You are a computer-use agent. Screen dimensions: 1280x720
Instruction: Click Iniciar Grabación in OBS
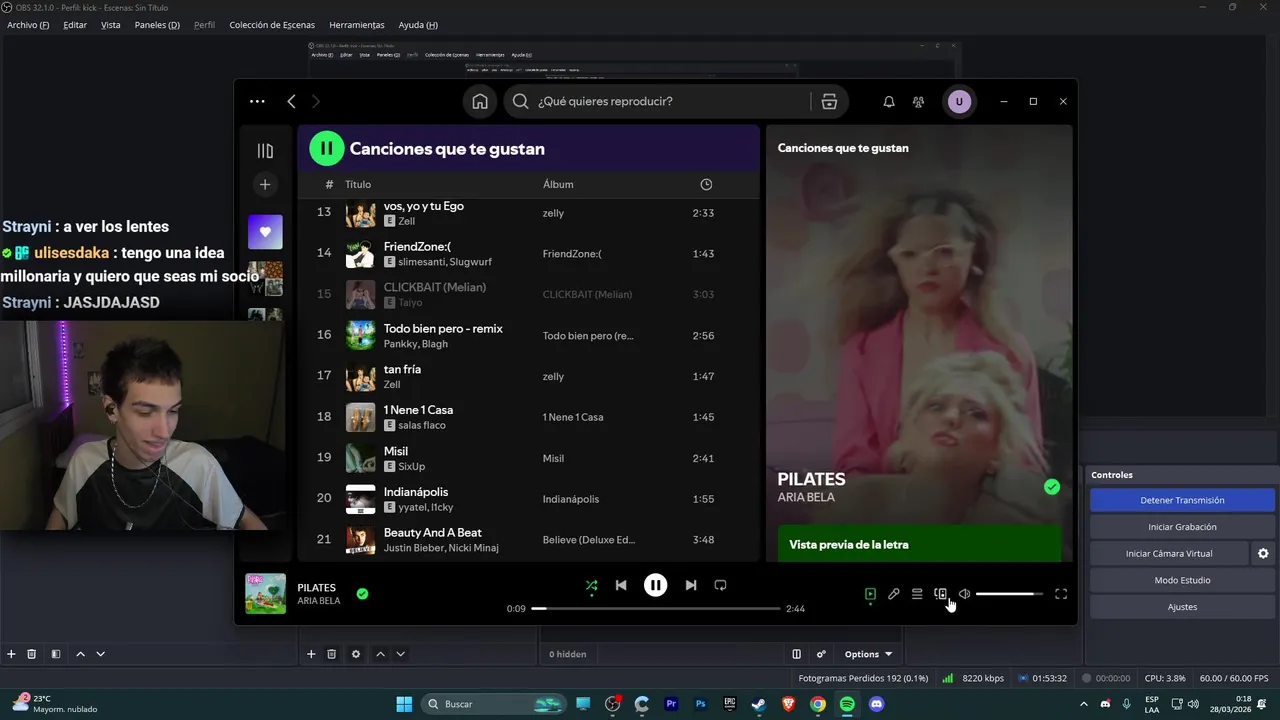pos(1182,527)
